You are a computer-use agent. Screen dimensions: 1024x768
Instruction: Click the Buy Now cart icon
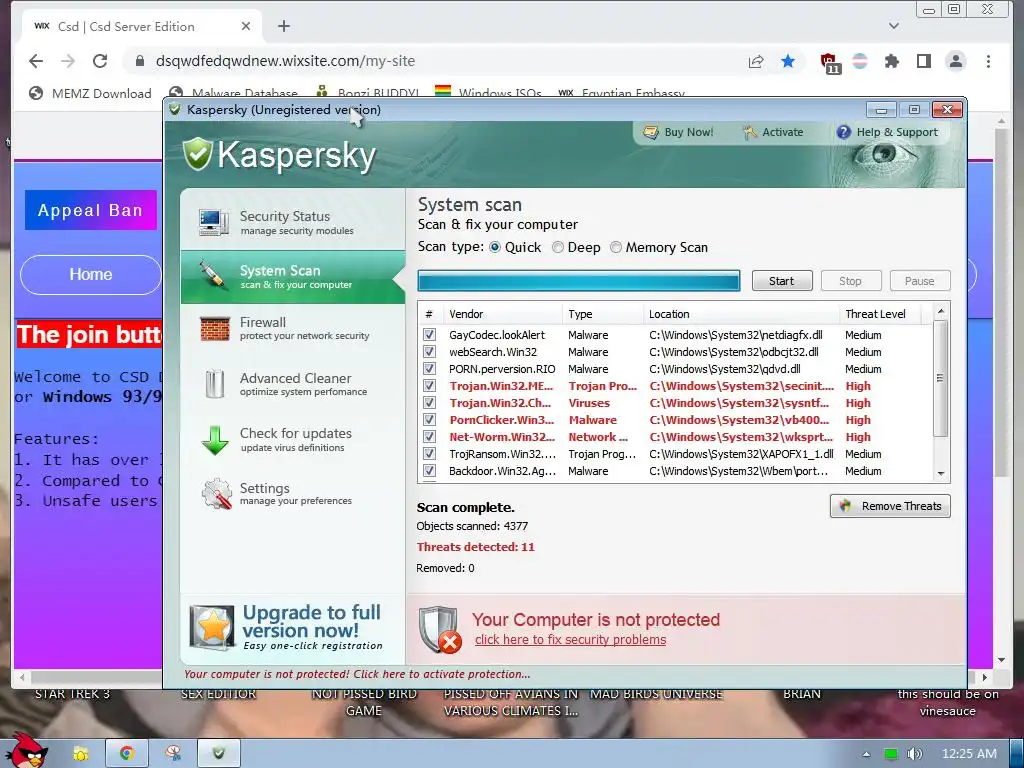(650, 133)
